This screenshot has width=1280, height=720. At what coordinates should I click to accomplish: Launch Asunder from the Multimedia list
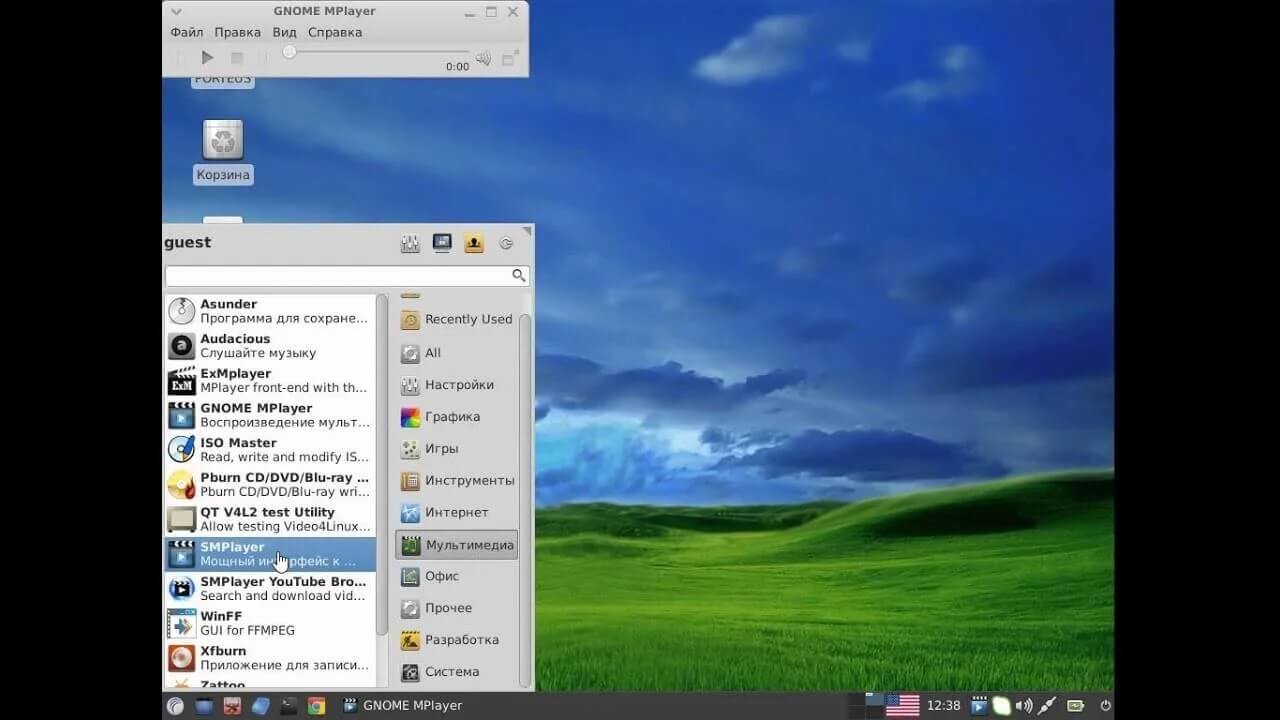pyautogui.click(x=270, y=311)
